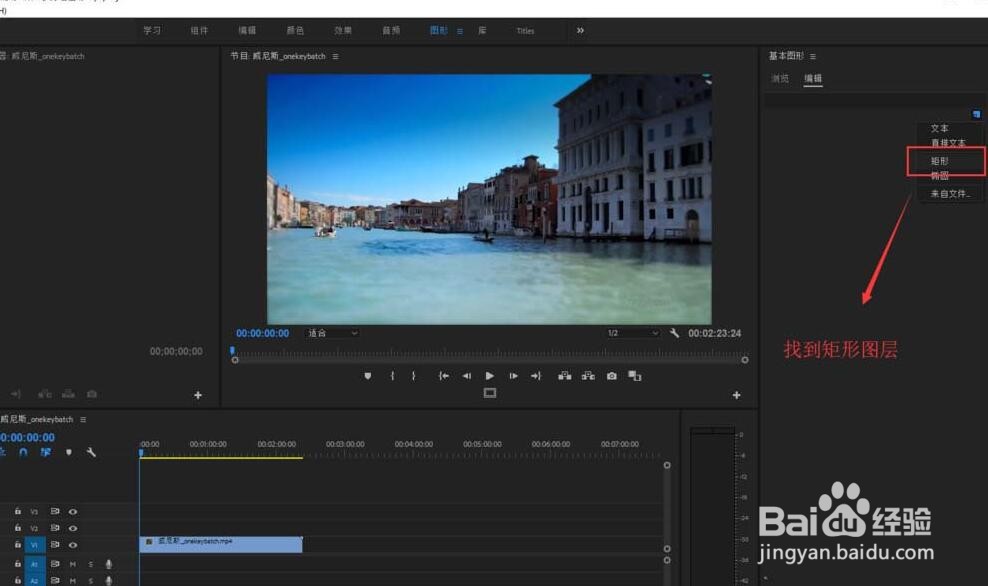Switch to the 颜色 workspace
Image resolution: width=988 pixels, height=586 pixels.
[x=295, y=30]
